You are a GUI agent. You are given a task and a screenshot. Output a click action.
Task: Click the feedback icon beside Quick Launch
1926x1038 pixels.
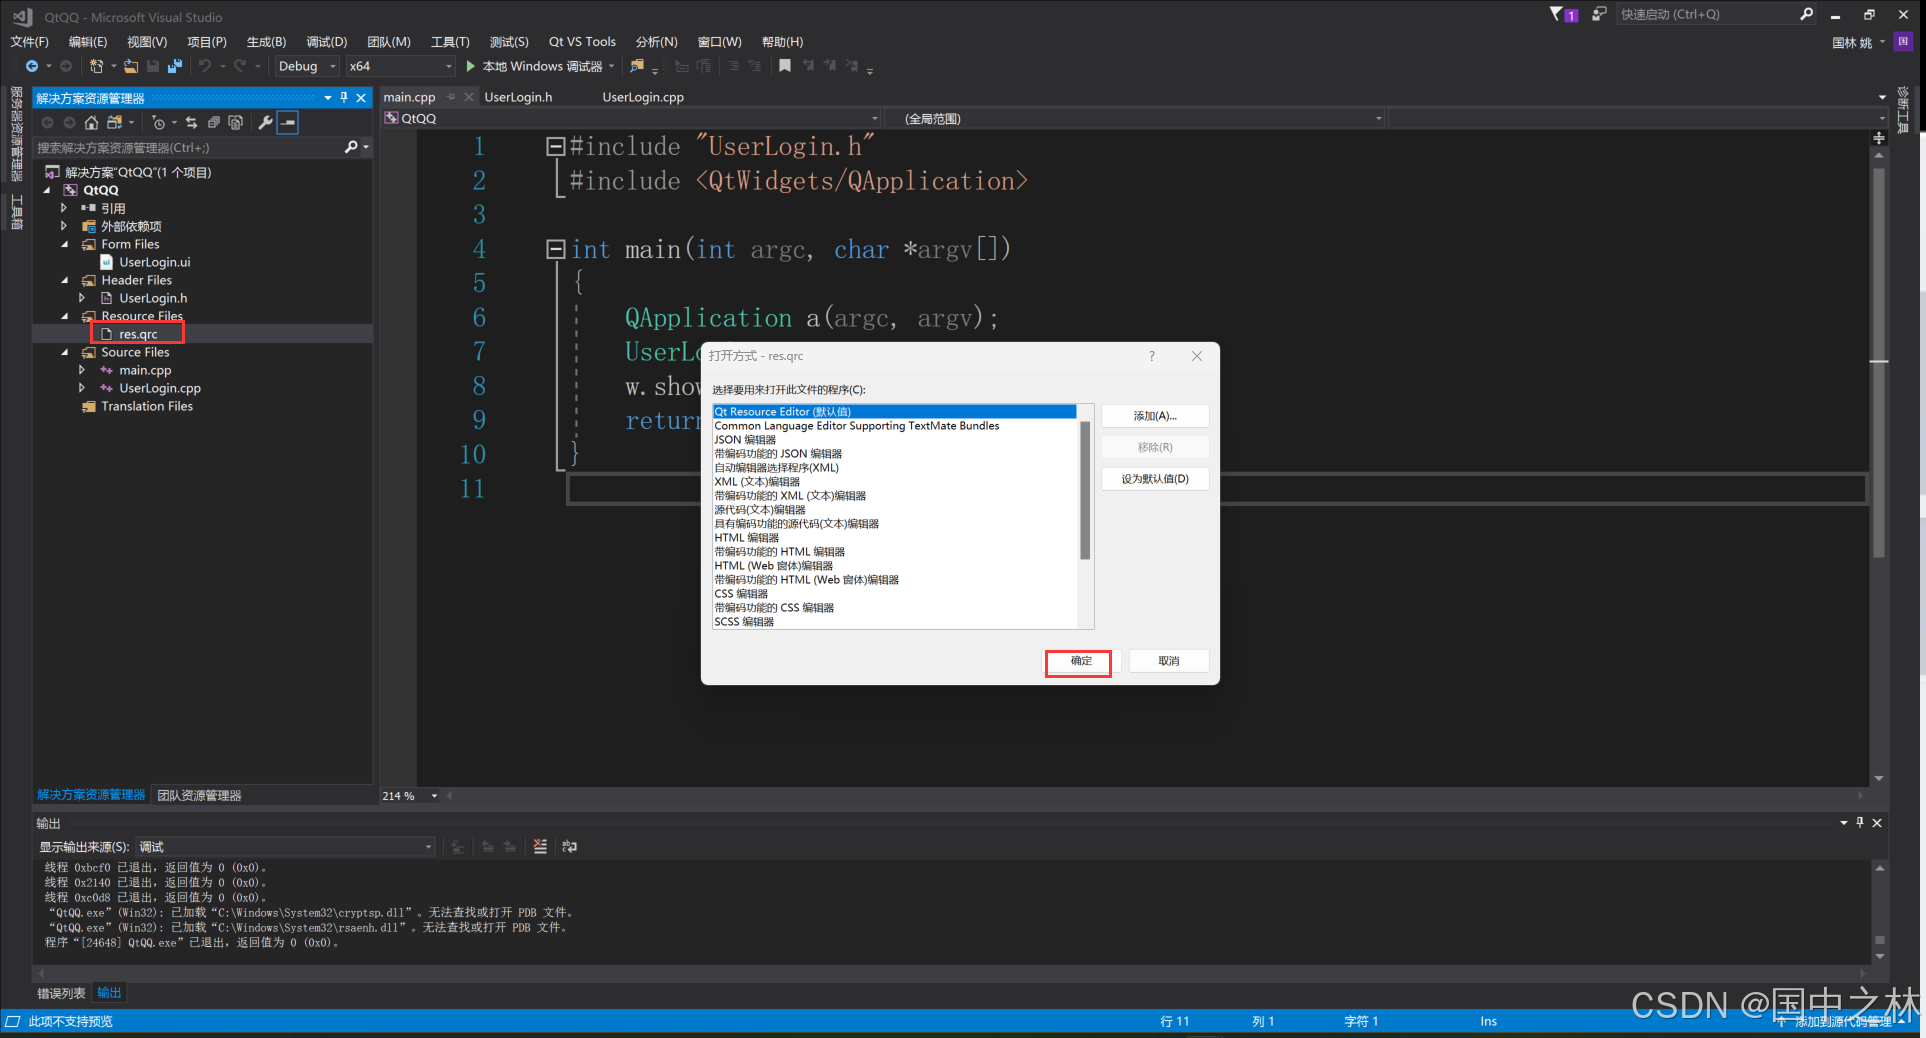tap(1599, 14)
